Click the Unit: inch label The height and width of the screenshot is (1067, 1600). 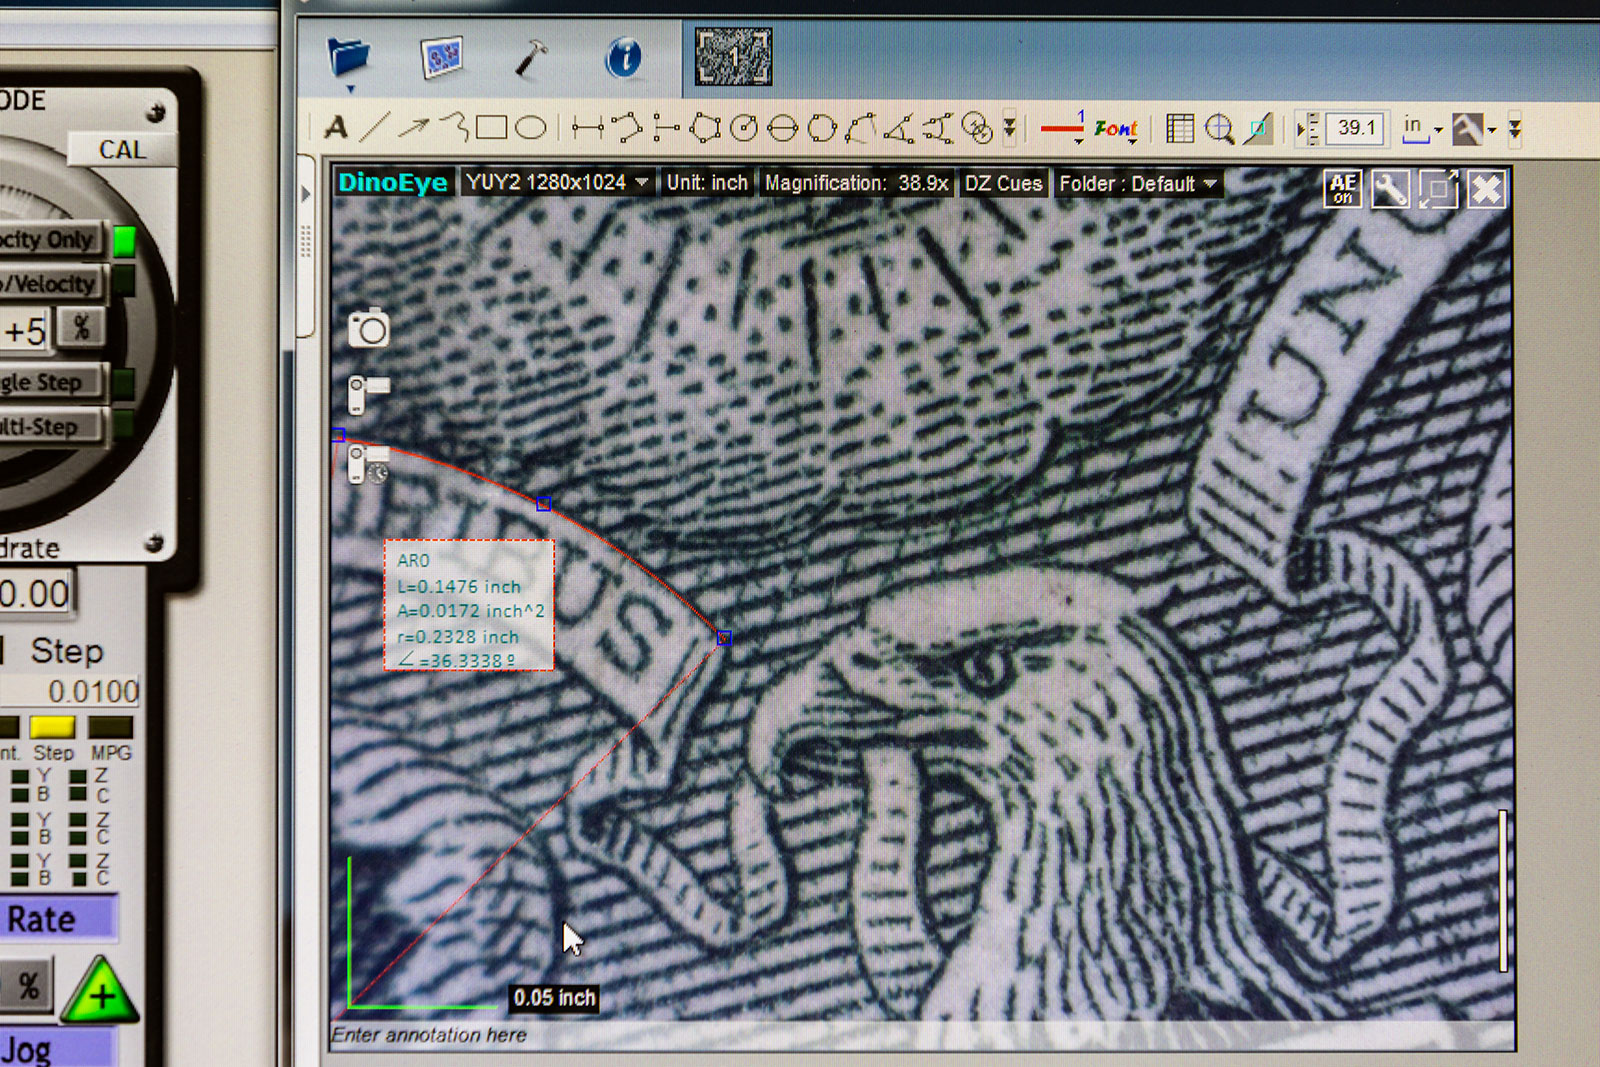[707, 183]
